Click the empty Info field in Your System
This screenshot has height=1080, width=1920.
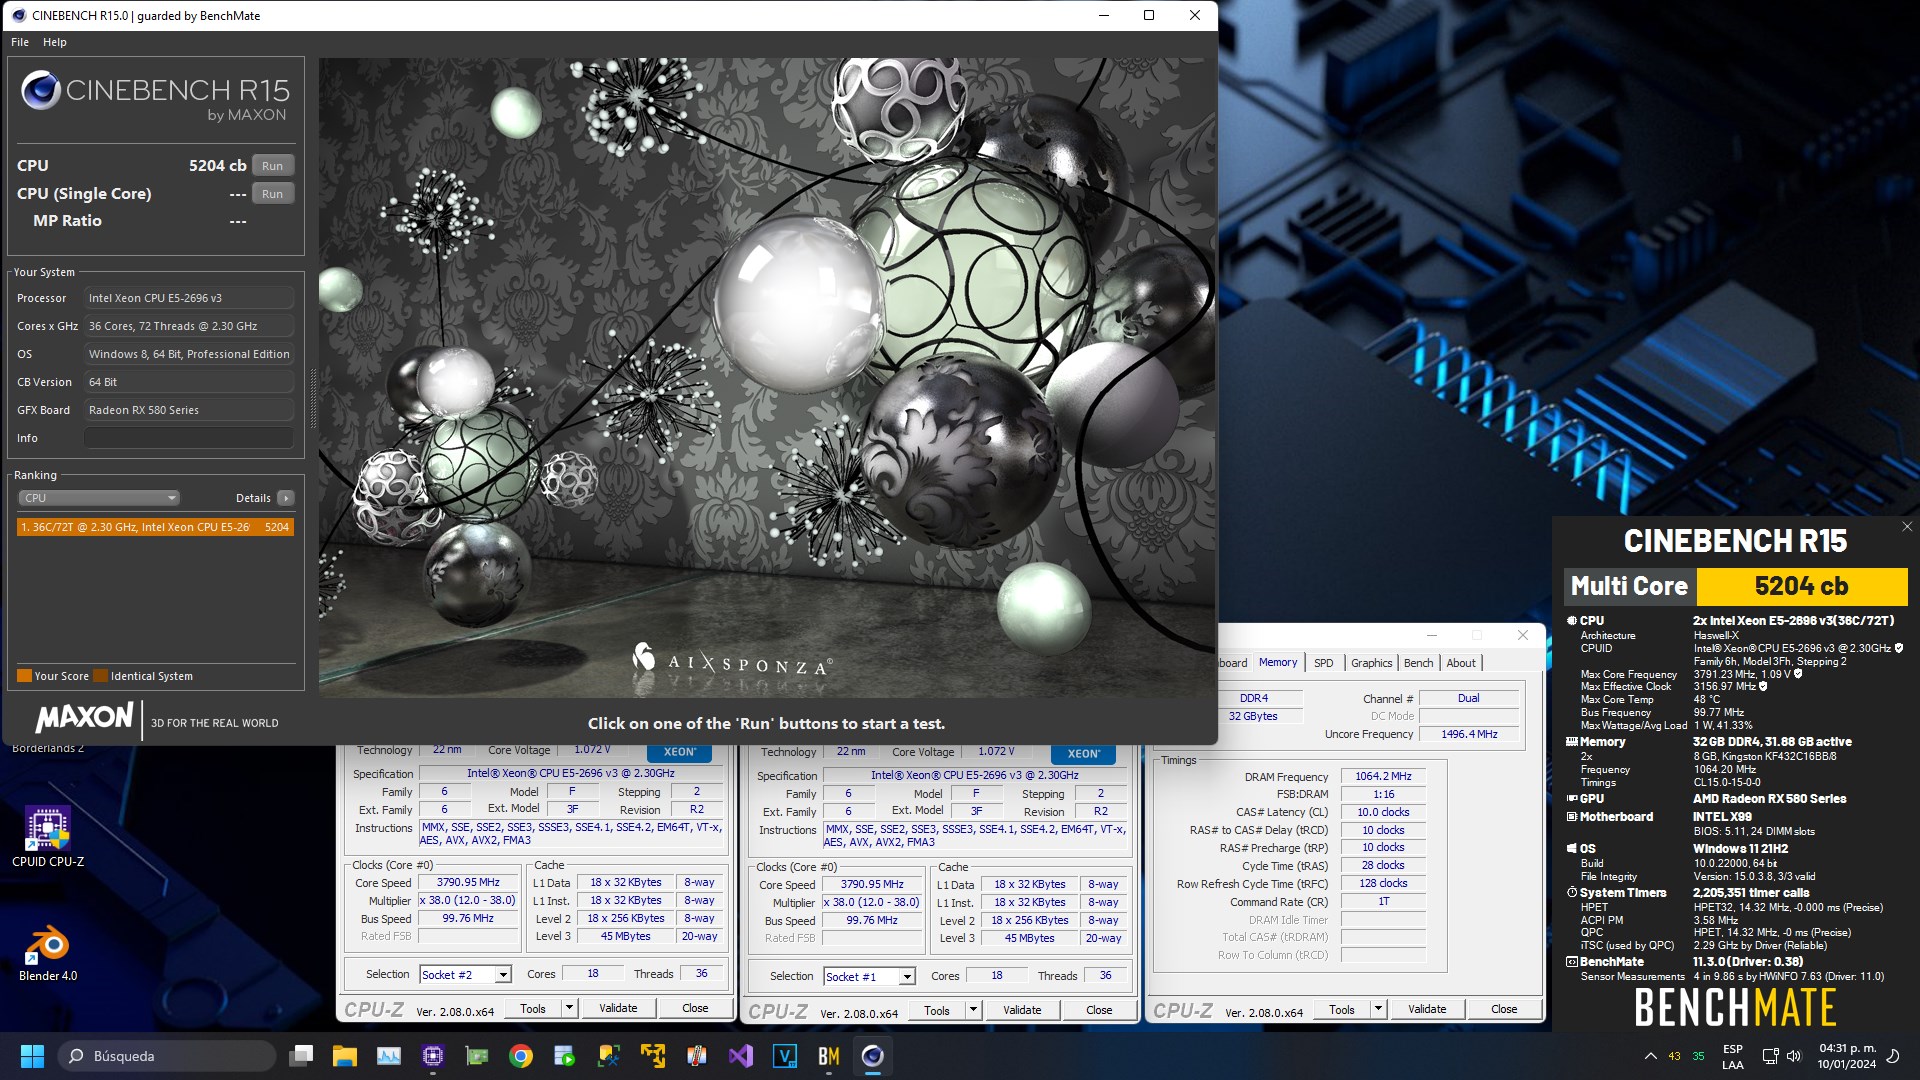pyautogui.click(x=189, y=438)
